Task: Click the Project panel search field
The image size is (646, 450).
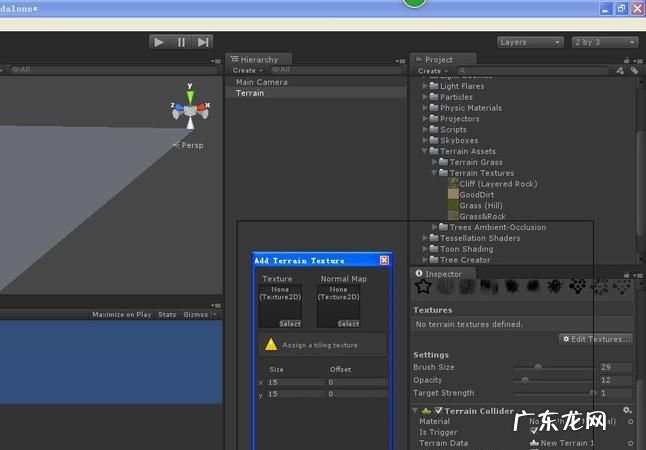Action: click(532, 70)
